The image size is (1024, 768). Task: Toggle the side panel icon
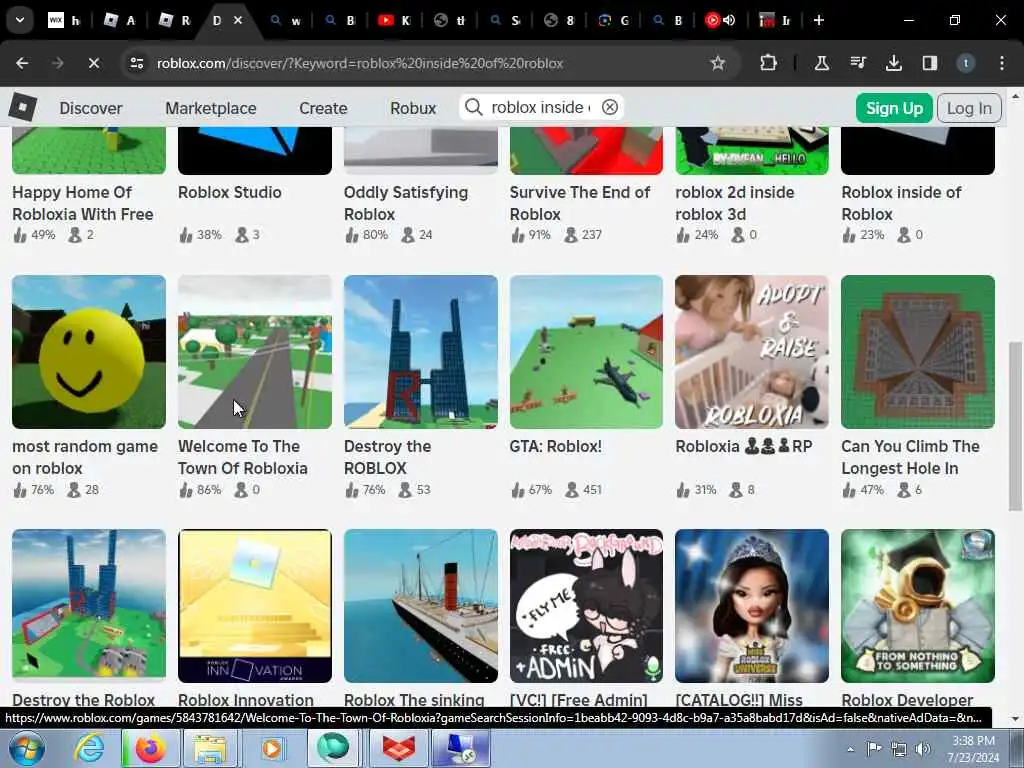click(929, 63)
